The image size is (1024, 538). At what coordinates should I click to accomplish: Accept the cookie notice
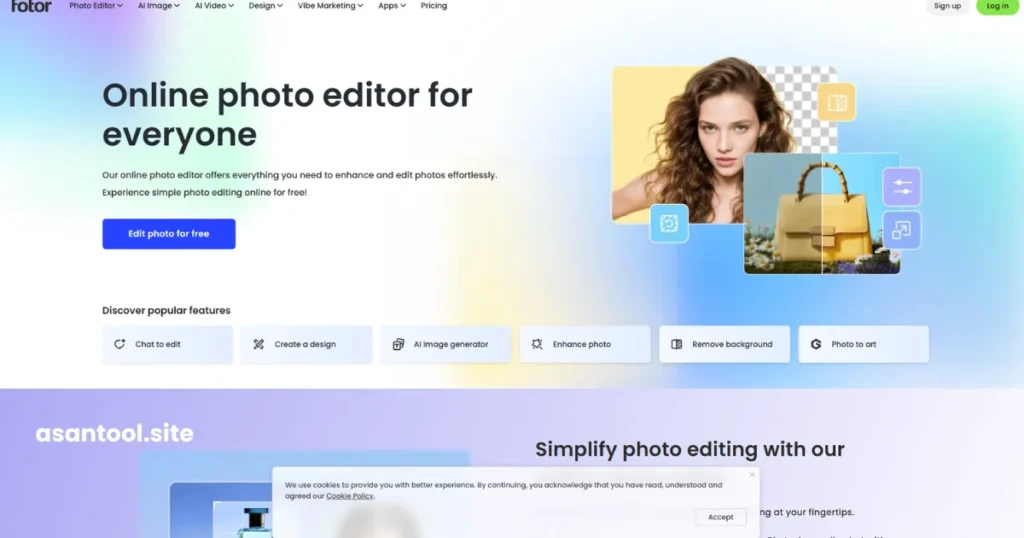tap(720, 516)
